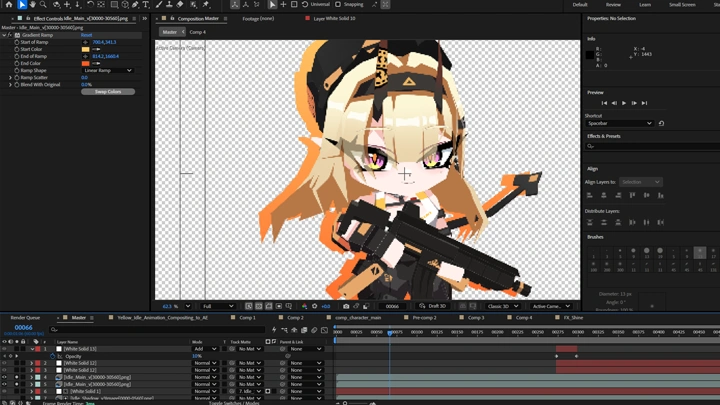Click the Effects & Presets search field
This screenshot has width=720, height=405.
(652, 146)
